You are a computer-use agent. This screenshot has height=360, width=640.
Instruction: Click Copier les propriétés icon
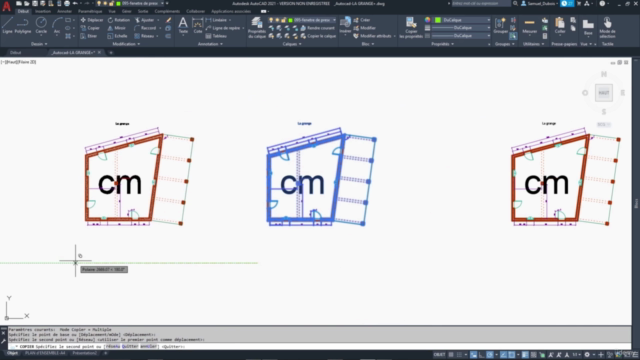click(x=411, y=28)
